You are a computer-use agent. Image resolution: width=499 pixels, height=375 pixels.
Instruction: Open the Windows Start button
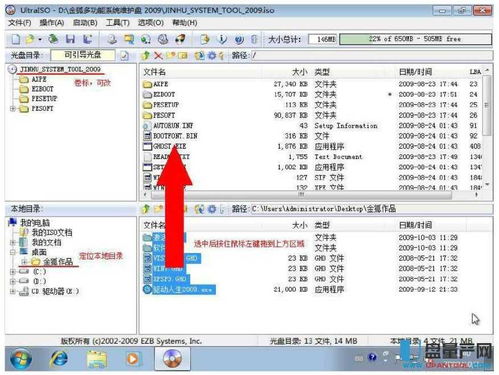coord(21,359)
